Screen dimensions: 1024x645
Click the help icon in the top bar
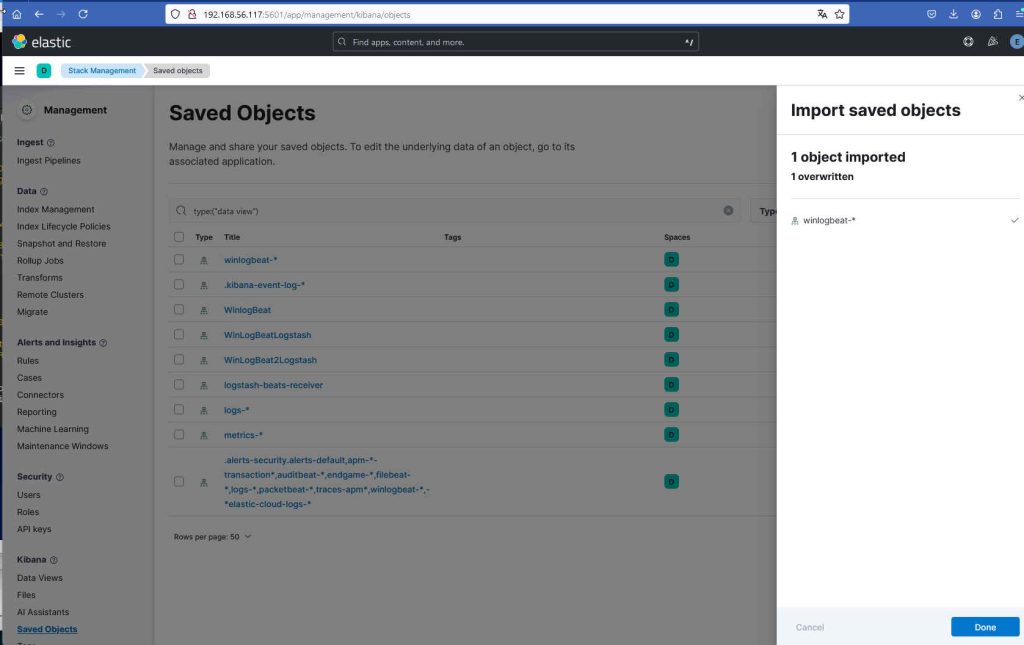click(966, 41)
